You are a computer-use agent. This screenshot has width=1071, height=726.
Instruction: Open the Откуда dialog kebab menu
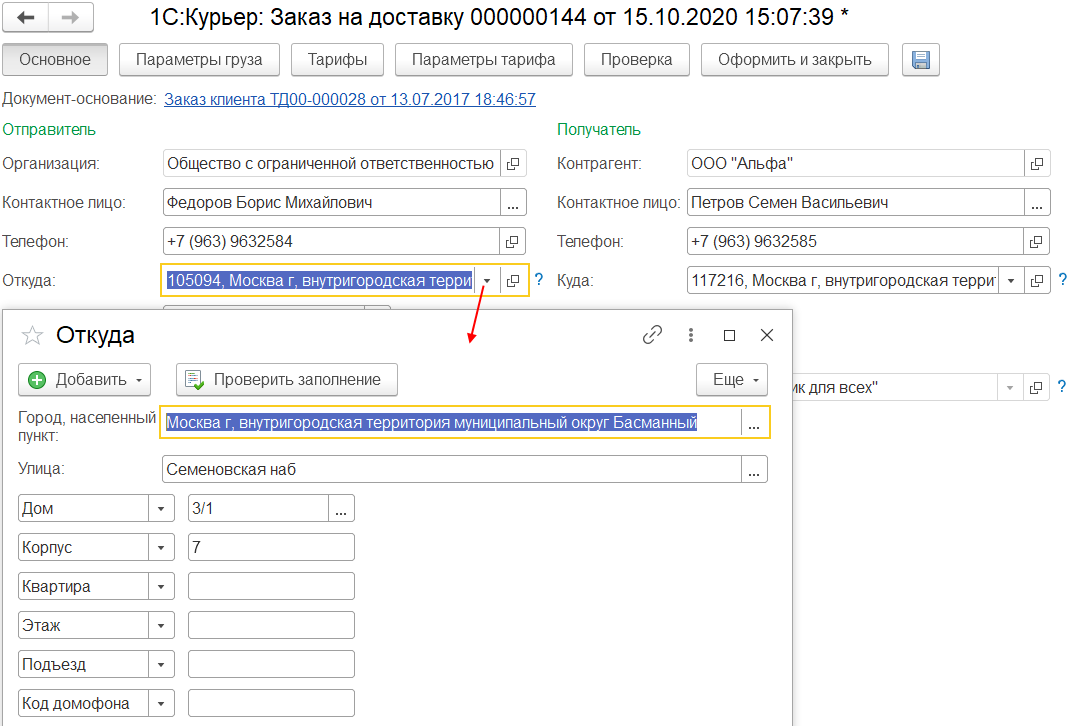pos(690,335)
